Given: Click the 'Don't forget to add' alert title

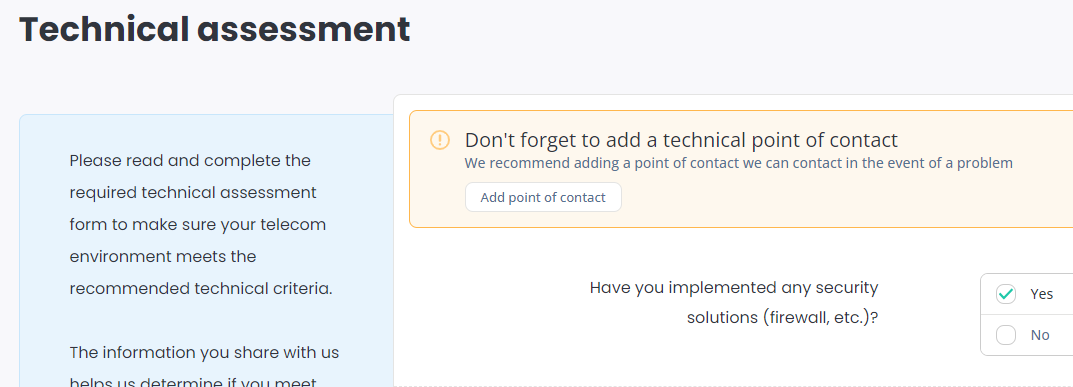Looking at the screenshot, I should click(x=681, y=140).
